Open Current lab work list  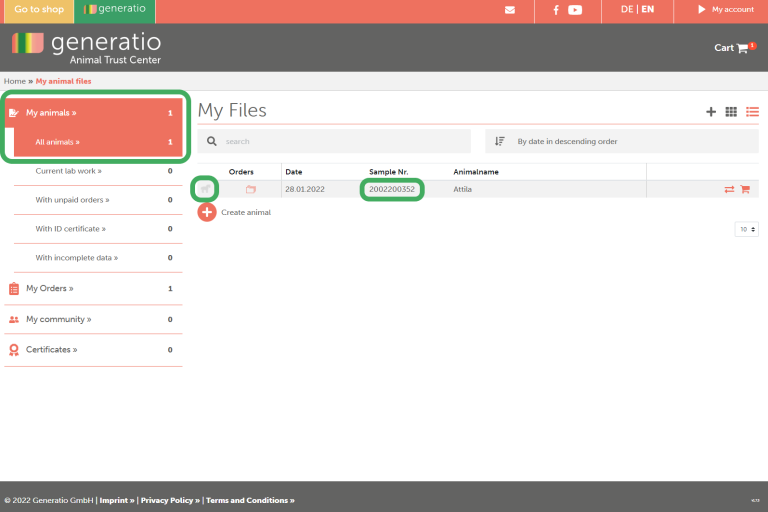coord(98,171)
